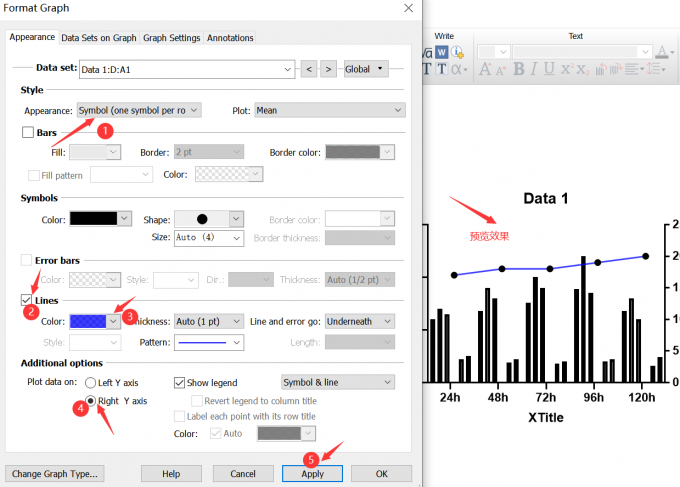
Task: Toggle italic text formatting
Action: click(x=534, y=69)
